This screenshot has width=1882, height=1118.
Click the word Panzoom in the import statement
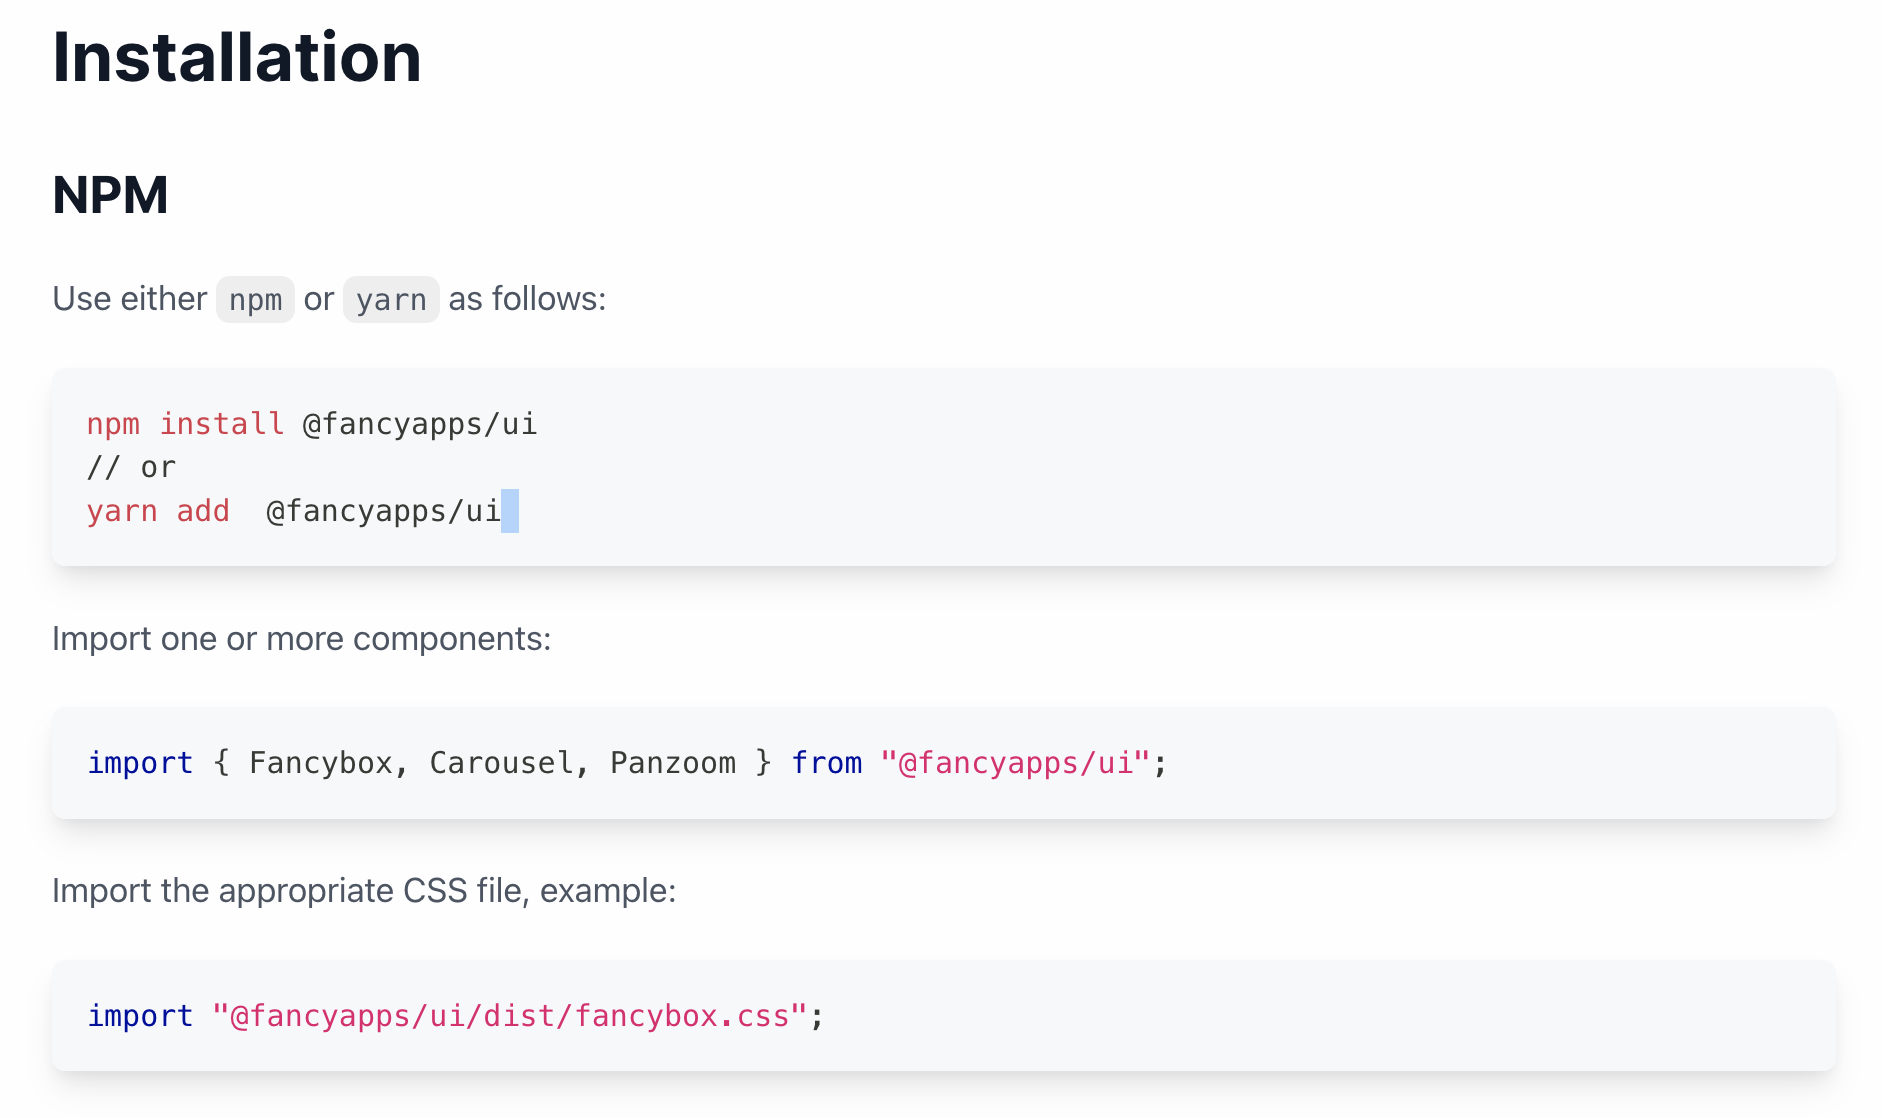coord(673,763)
